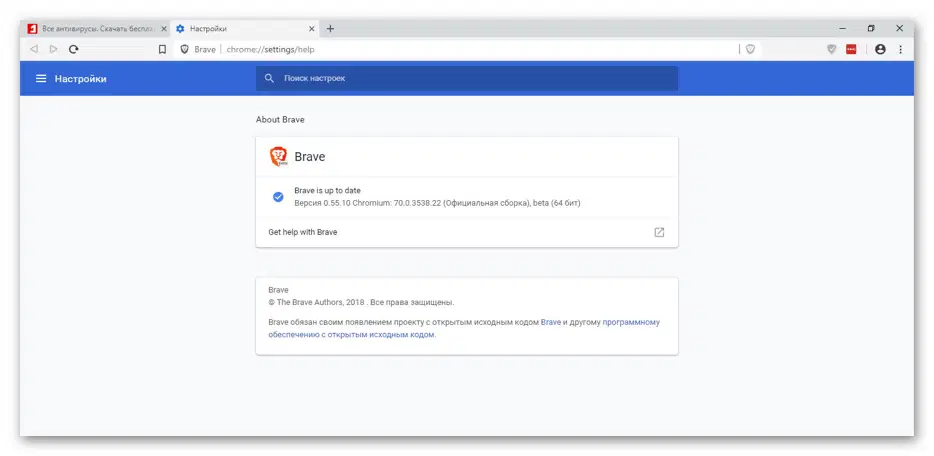This screenshot has height=456, width=934.
Task: Open the Settings hamburger menu
Action: click(x=41, y=79)
